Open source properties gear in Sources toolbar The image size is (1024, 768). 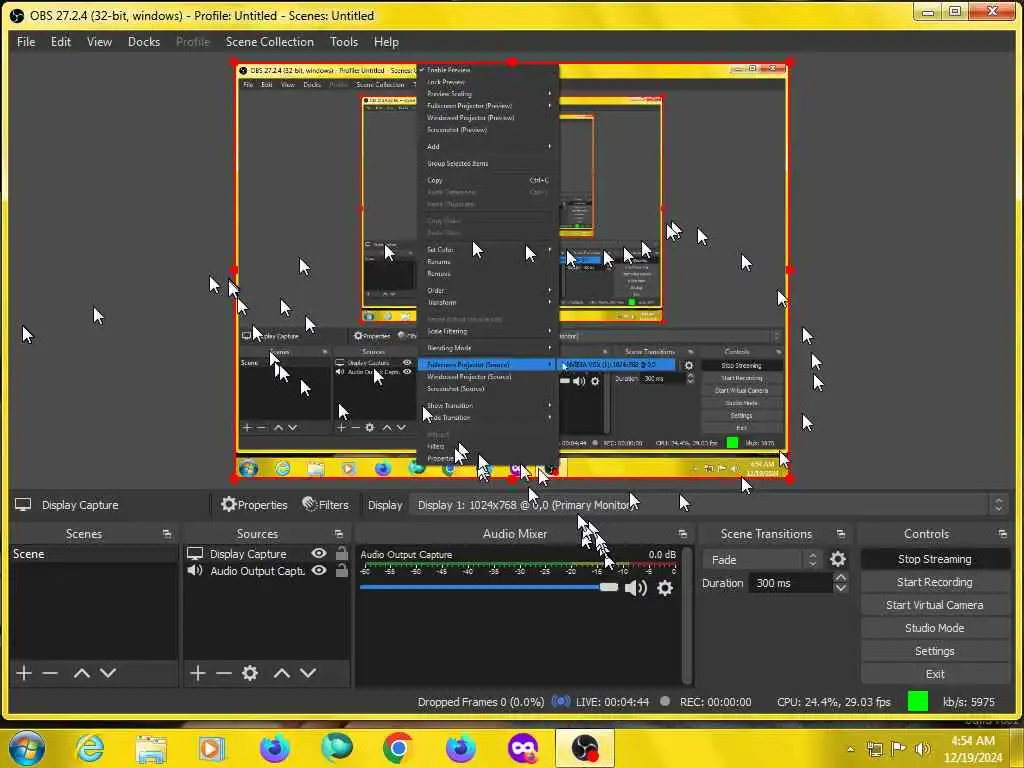point(250,673)
